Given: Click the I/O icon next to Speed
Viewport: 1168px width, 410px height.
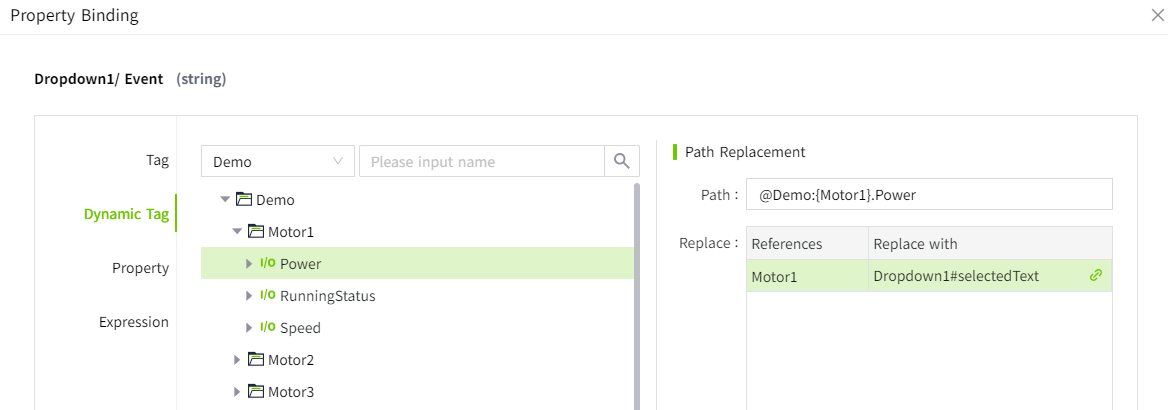Looking at the screenshot, I should tap(267, 328).
